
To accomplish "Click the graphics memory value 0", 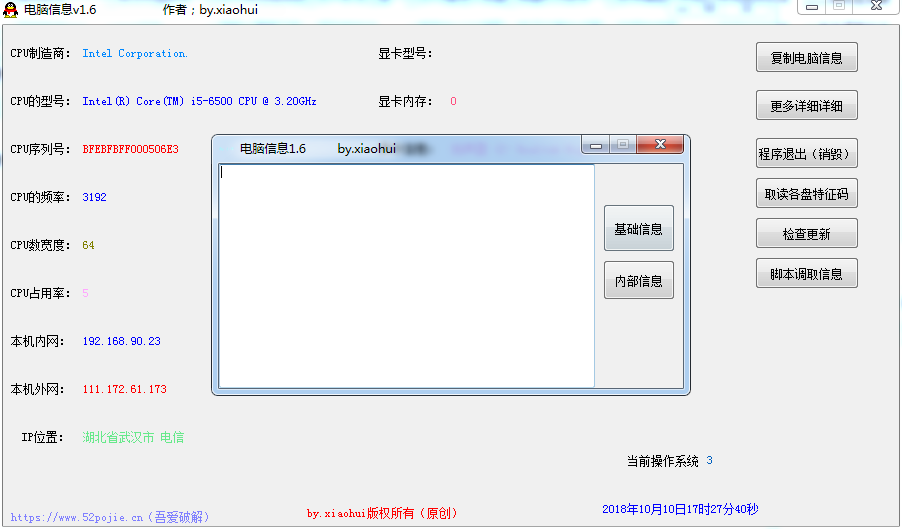I will (x=453, y=101).
